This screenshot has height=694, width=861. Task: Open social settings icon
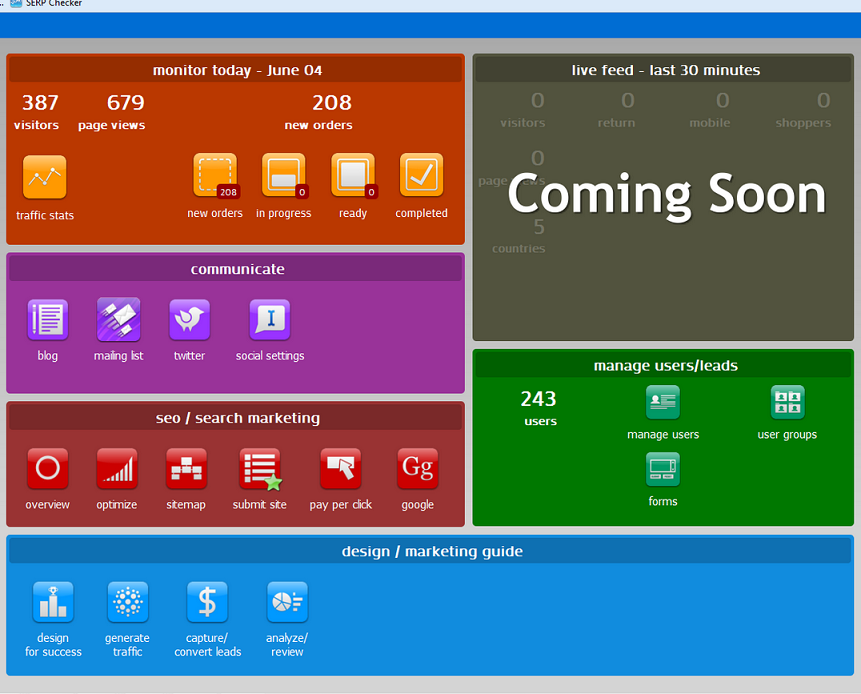[x=270, y=320]
